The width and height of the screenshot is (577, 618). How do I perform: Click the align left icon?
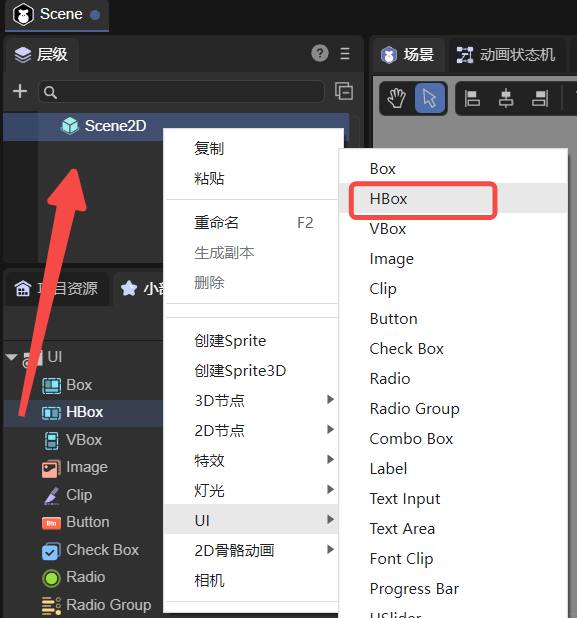click(x=472, y=99)
